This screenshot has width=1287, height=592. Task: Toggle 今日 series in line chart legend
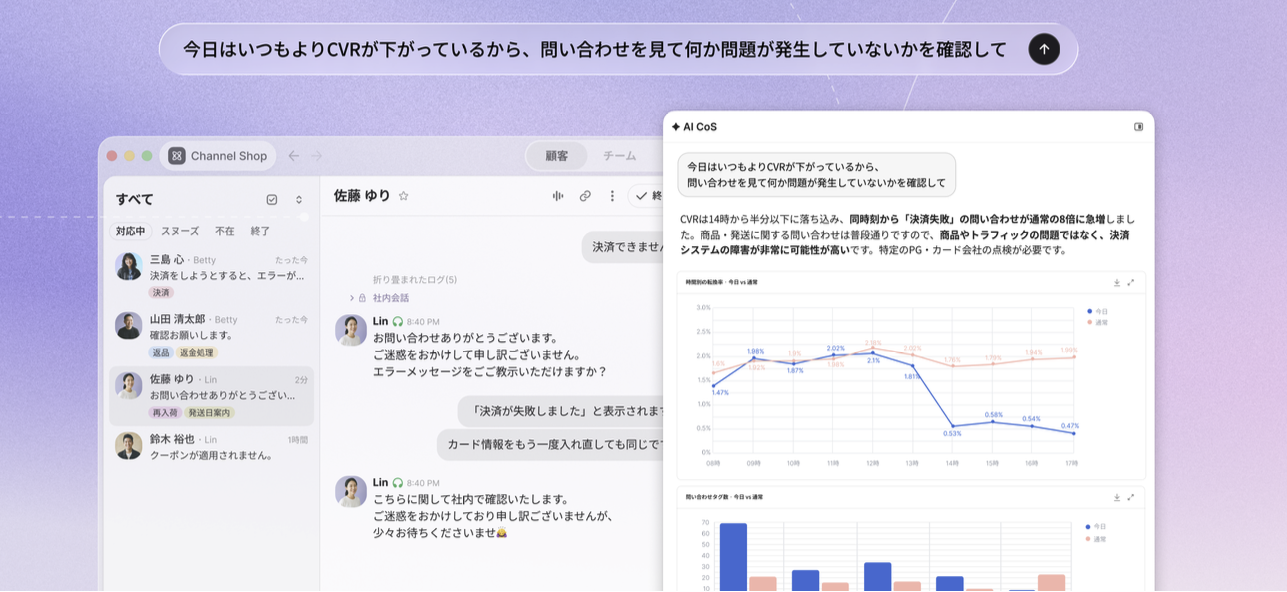[x=1097, y=311]
